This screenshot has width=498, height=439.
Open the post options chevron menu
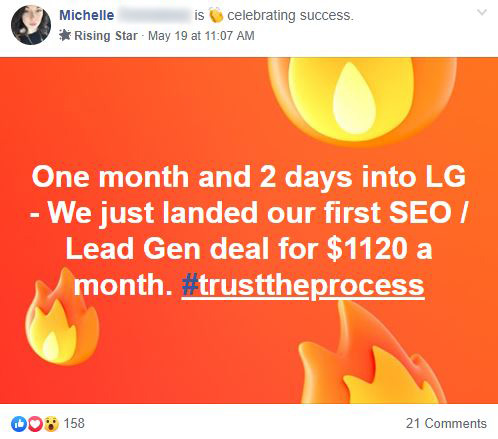pos(482,13)
